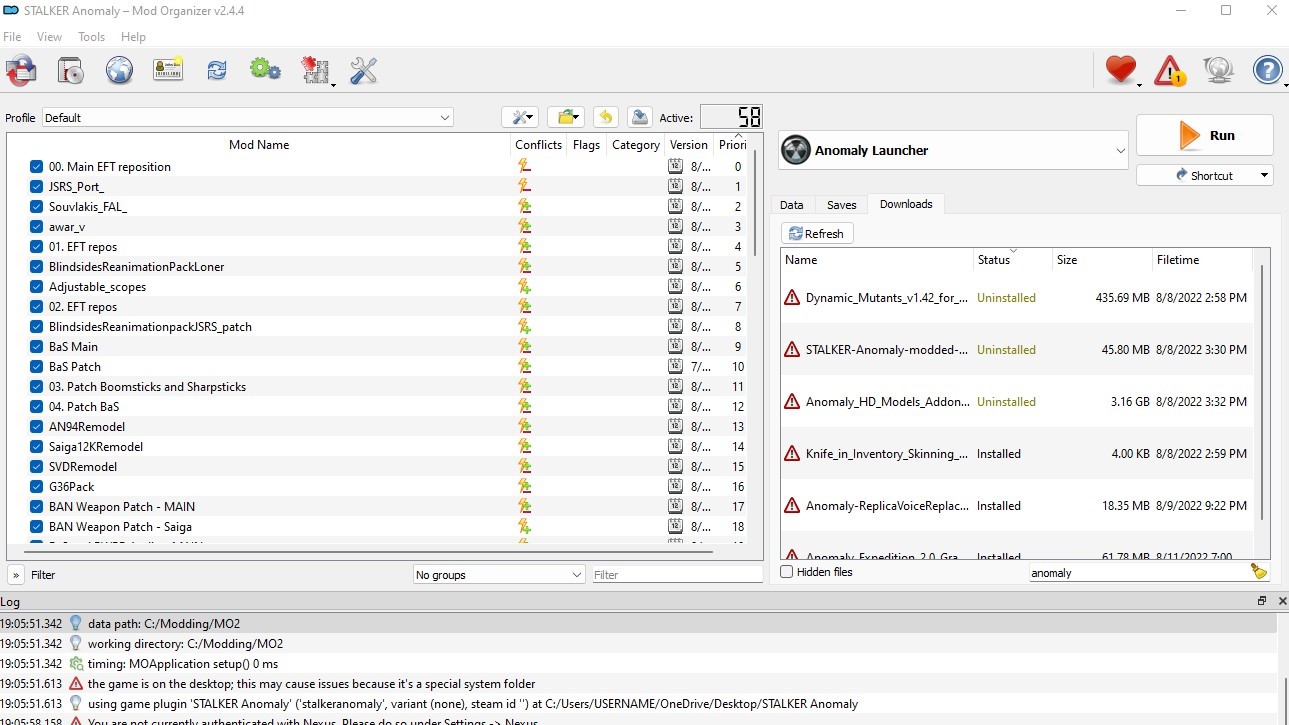Open the Nexus globe icon in toolbar
The image size is (1289, 725).
[119, 70]
